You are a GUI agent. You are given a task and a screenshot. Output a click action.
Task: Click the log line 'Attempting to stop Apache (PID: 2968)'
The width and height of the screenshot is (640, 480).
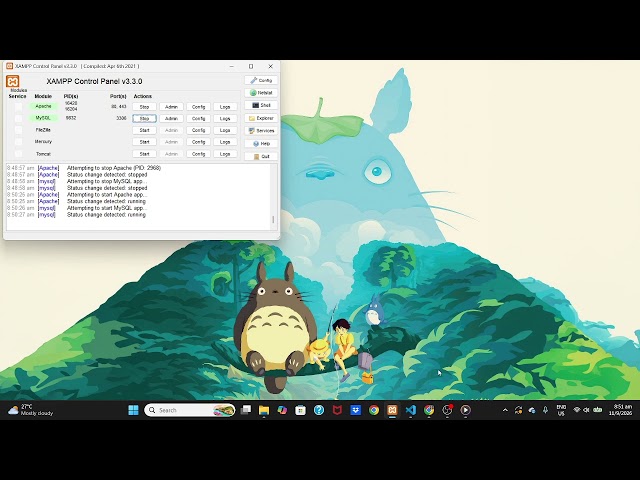[x=114, y=168]
